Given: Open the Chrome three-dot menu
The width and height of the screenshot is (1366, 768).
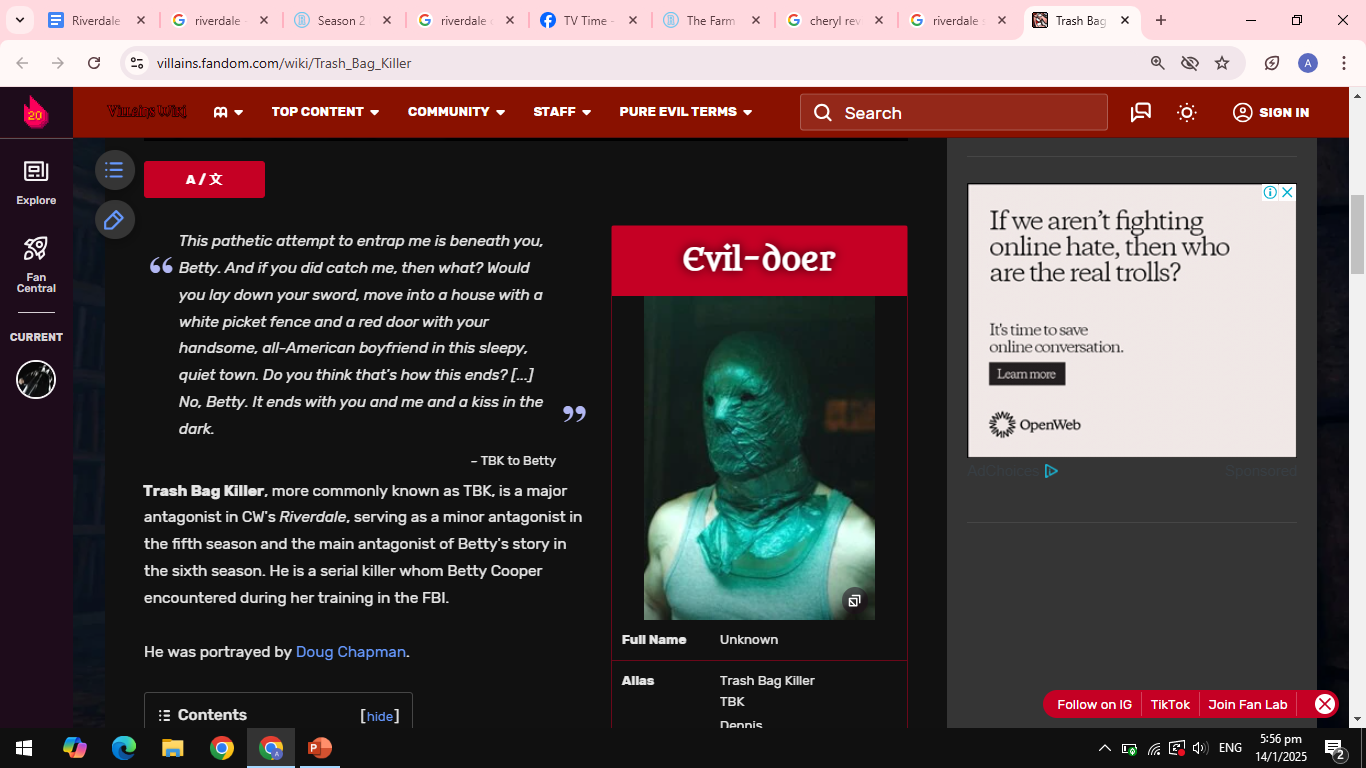Looking at the screenshot, I should coord(1344,63).
